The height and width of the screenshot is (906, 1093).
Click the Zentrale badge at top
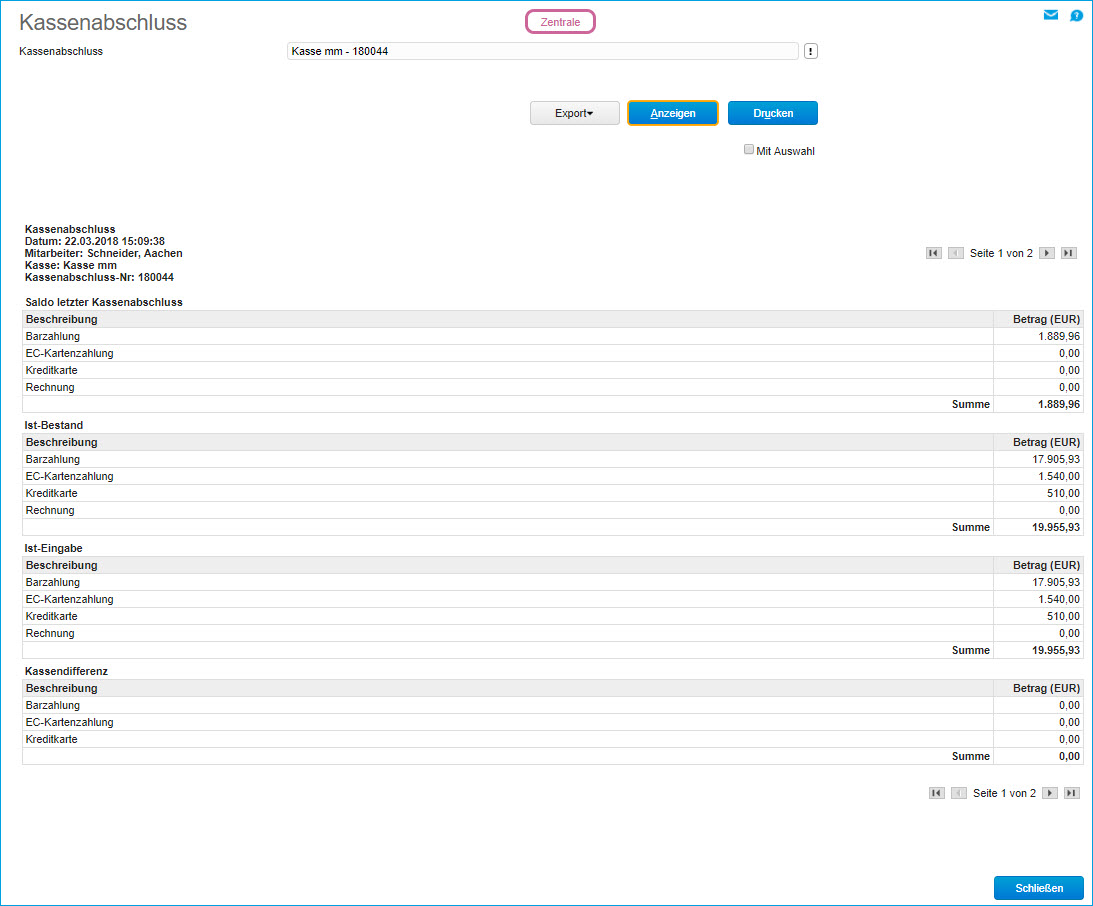[560, 22]
